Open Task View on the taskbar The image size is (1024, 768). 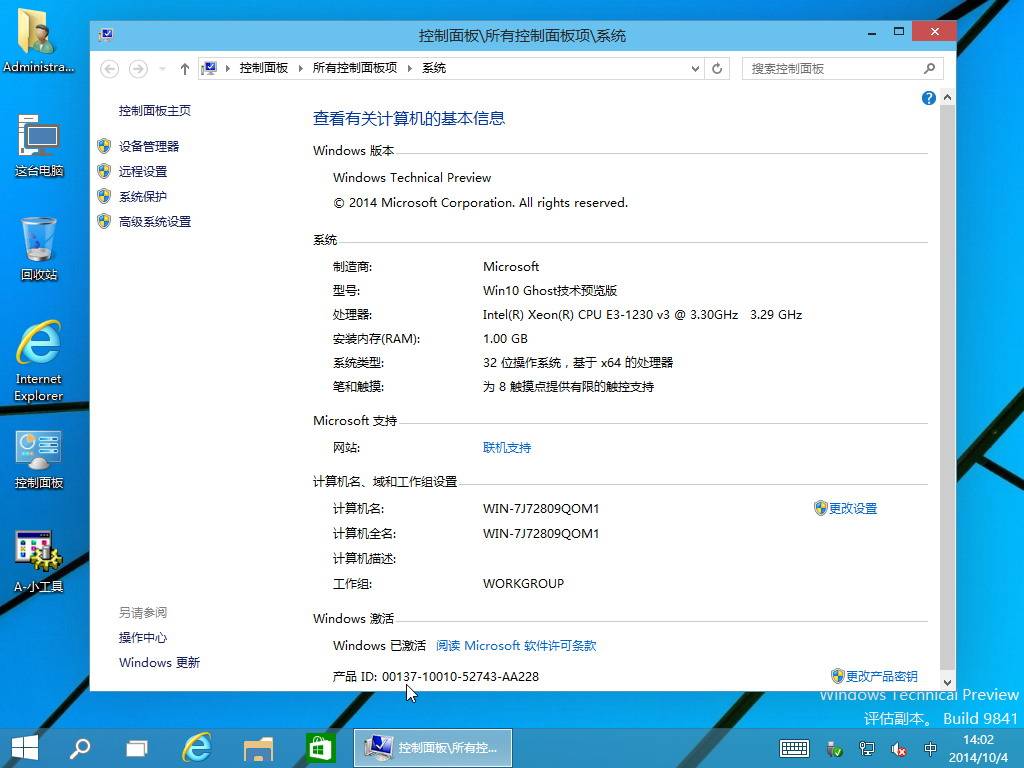(136, 748)
